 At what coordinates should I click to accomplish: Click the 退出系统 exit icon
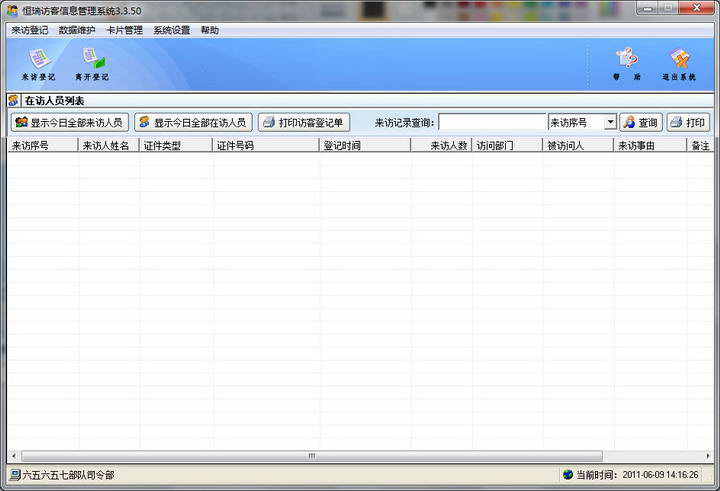pos(679,64)
